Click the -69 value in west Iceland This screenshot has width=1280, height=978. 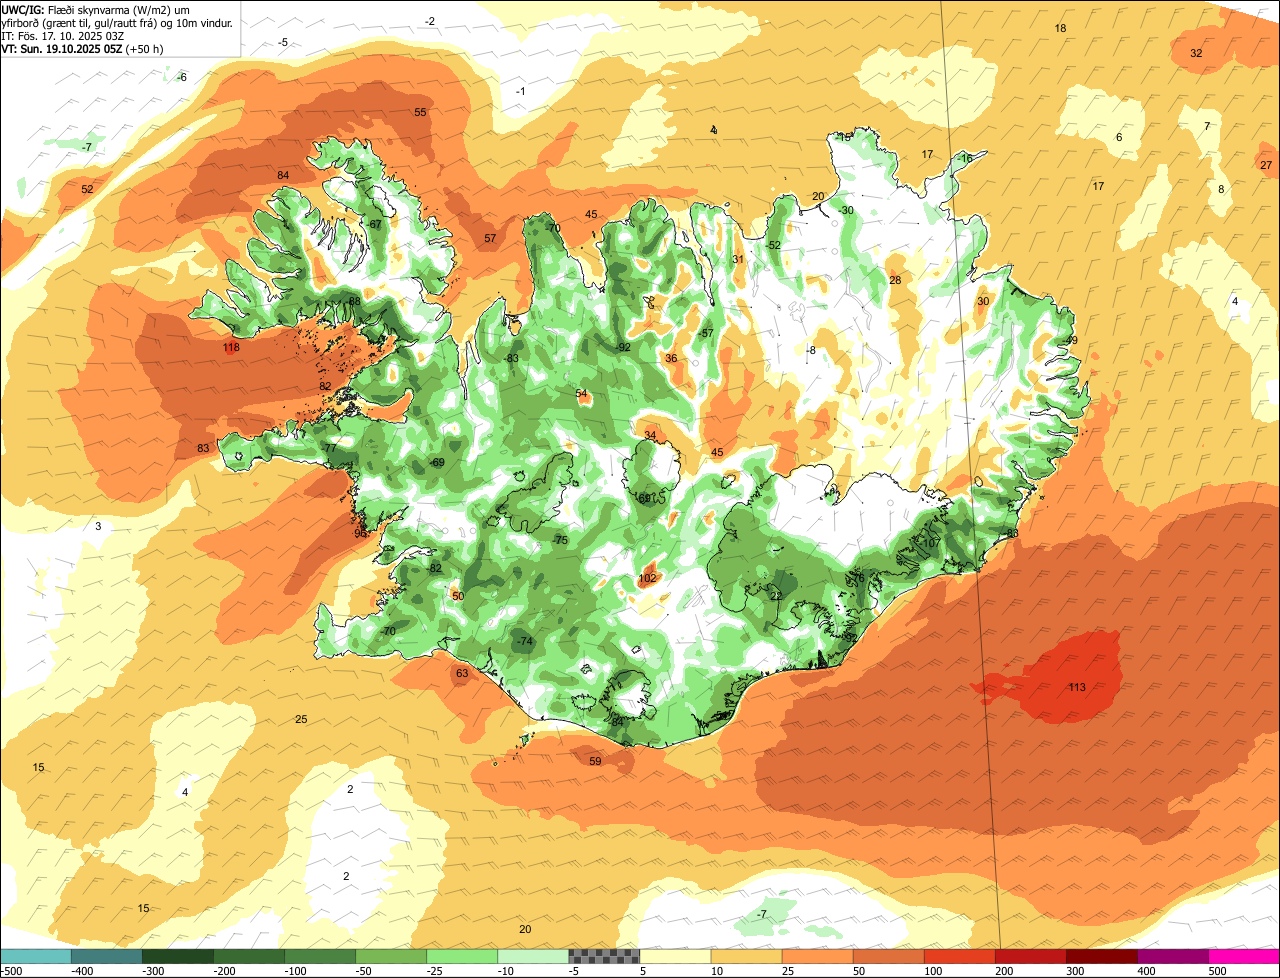[436, 462]
